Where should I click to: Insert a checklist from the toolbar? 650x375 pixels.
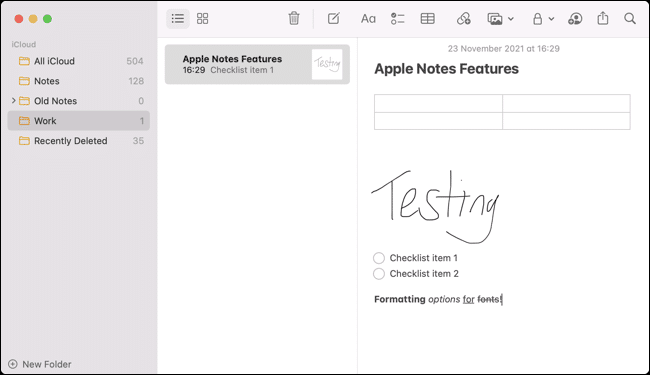(398, 19)
